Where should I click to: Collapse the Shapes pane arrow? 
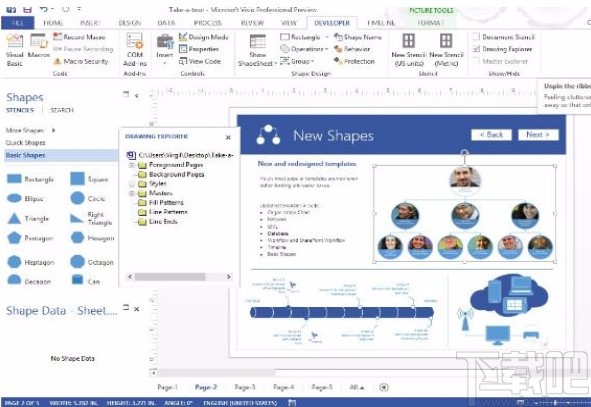click(x=136, y=96)
